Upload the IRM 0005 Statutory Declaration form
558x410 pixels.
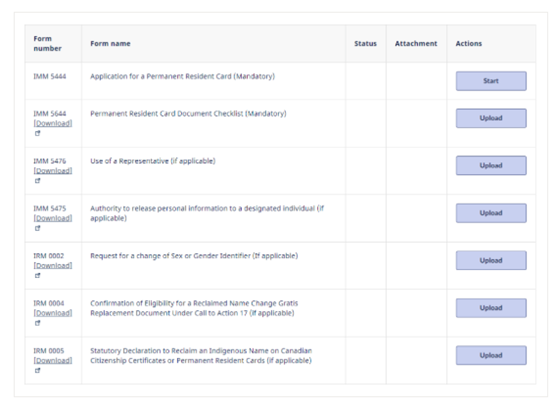click(x=491, y=355)
